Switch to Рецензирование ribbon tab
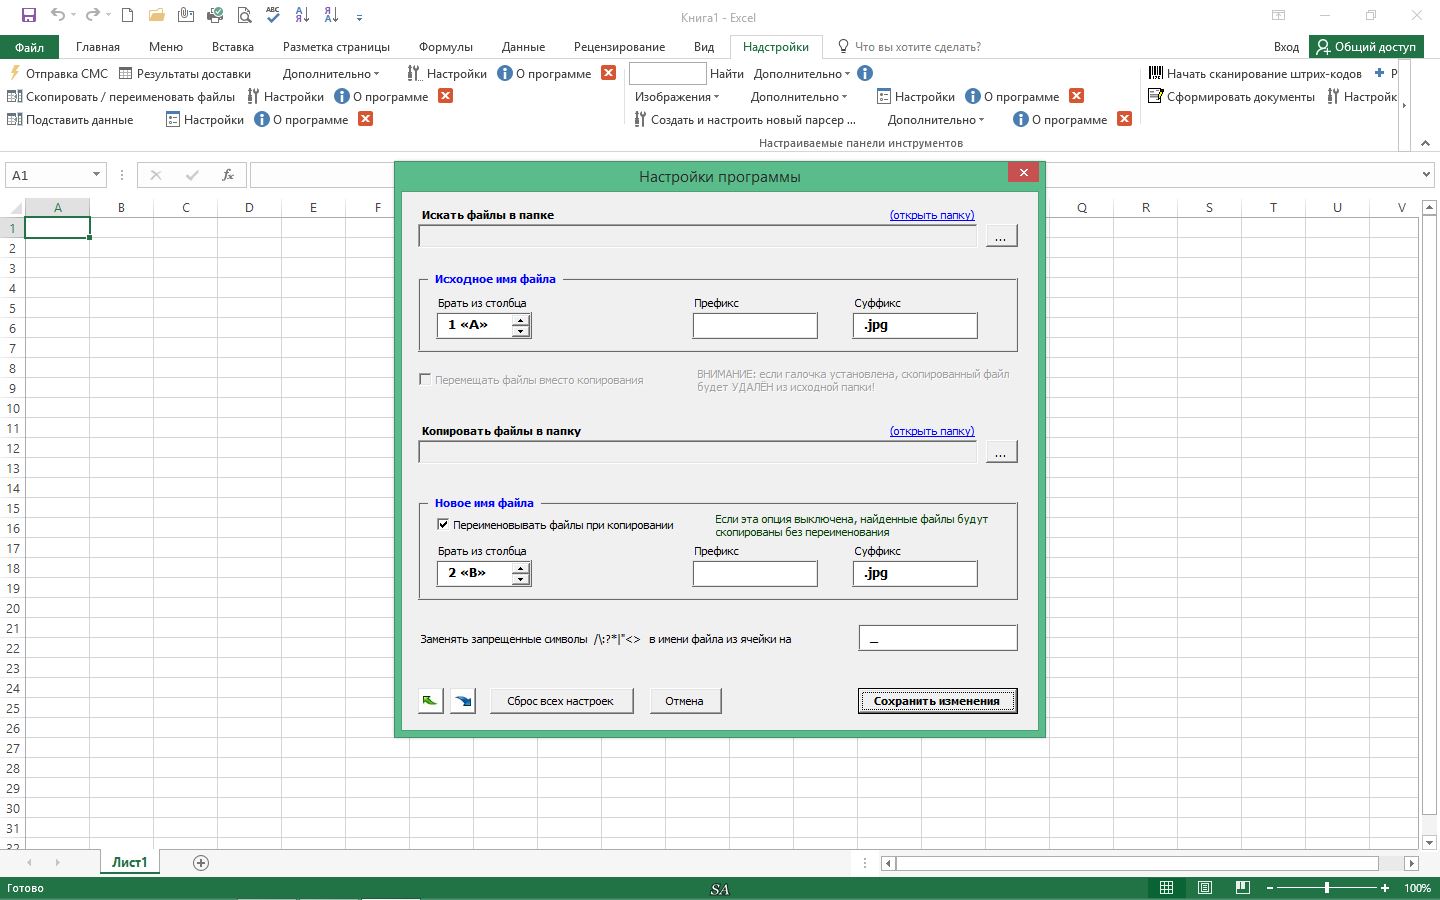The image size is (1440, 900). (x=619, y=47)
